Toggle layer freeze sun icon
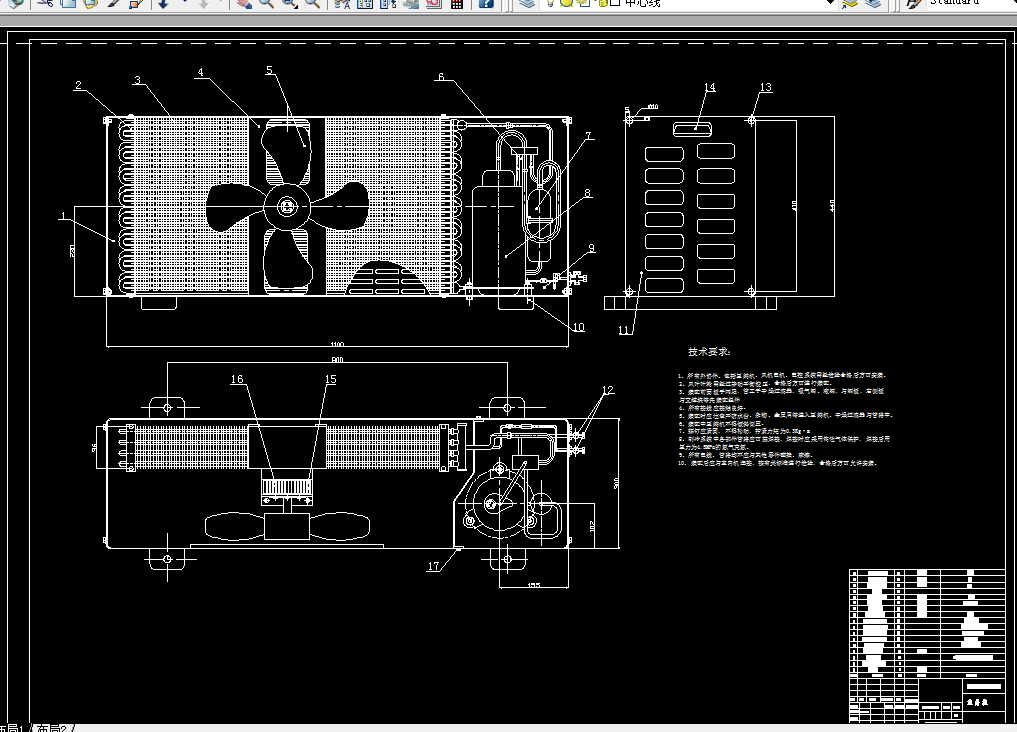Screen dimensions: 1017x732 [x=566, y=3]
